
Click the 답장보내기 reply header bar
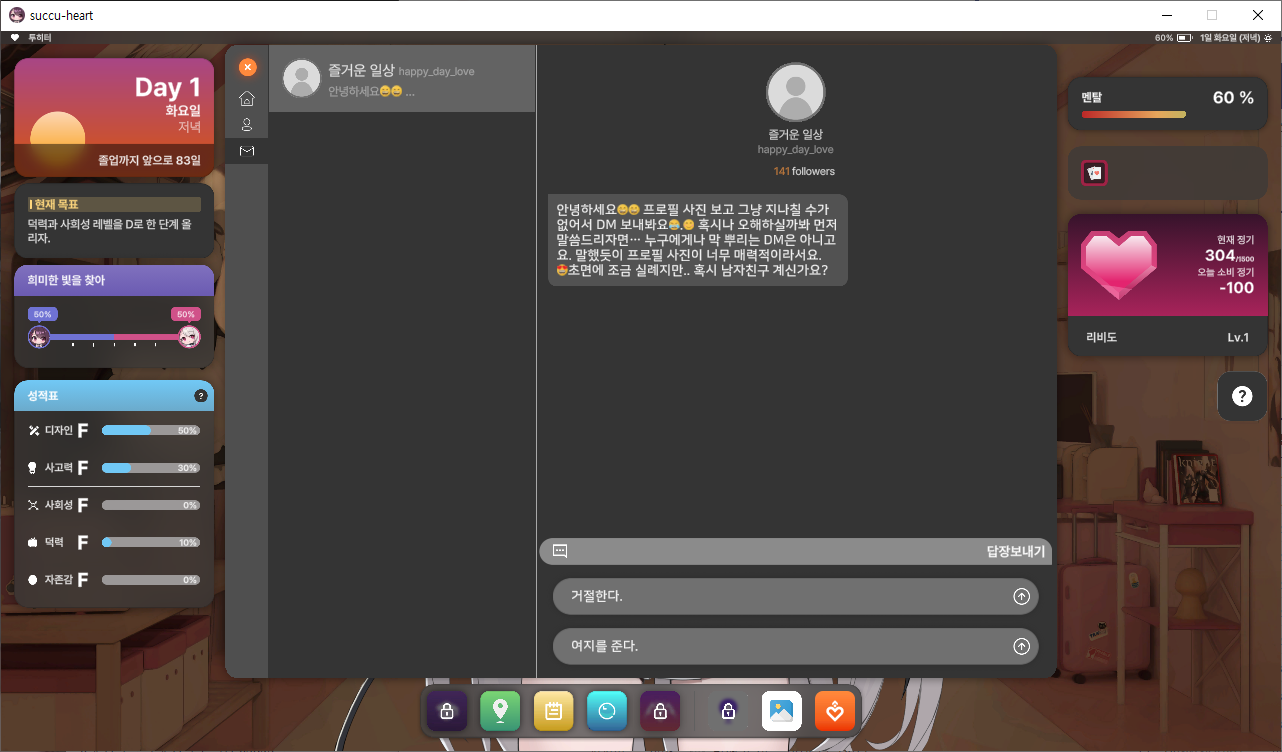pyautogui.click(x=795, y=551)
